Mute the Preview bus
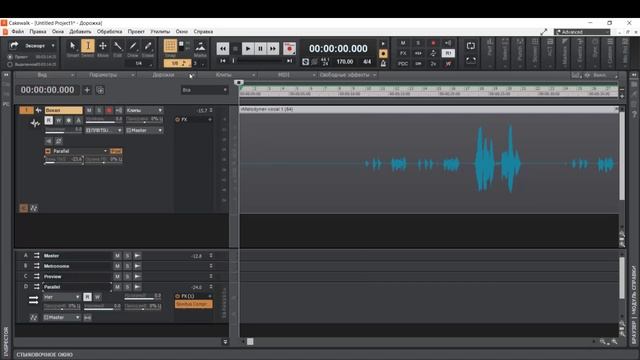 [117, 276]
